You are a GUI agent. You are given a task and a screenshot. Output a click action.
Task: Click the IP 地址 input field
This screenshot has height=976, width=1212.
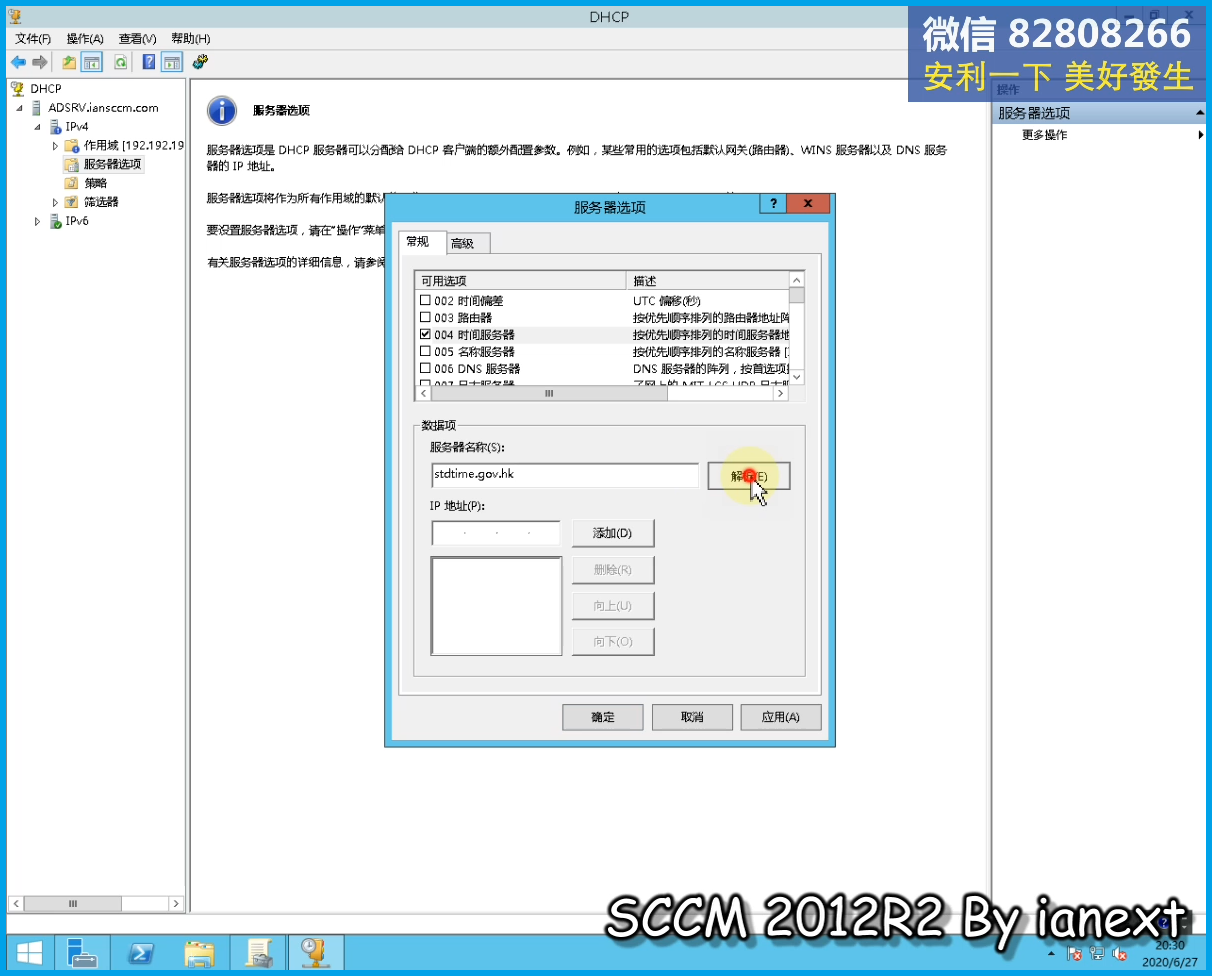(496, 533)
